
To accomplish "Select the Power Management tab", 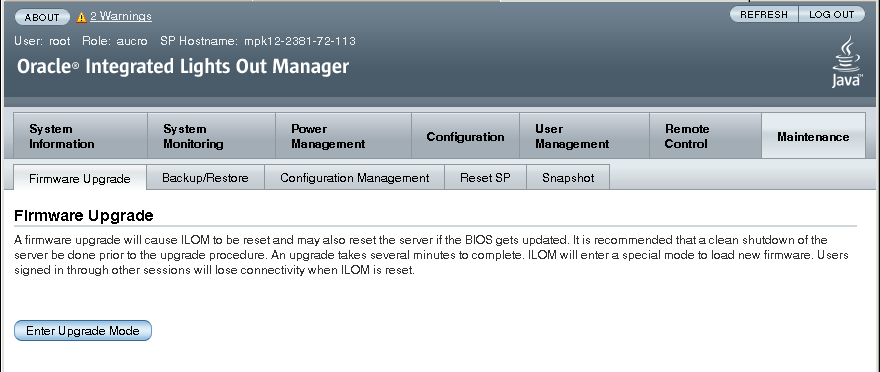I will pos(343,136).
